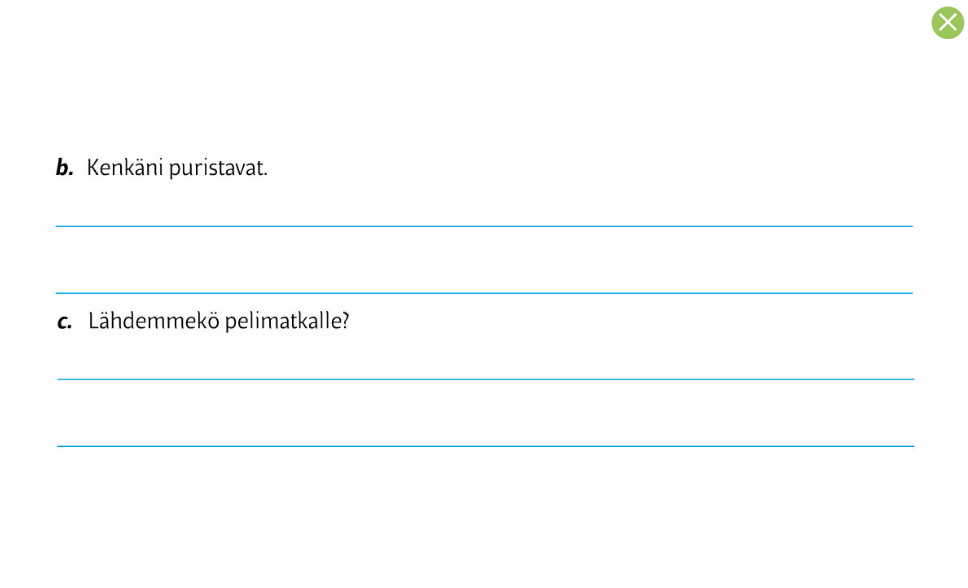
Task: Click the word "Kenkäni"
Action: pos(125,168)
